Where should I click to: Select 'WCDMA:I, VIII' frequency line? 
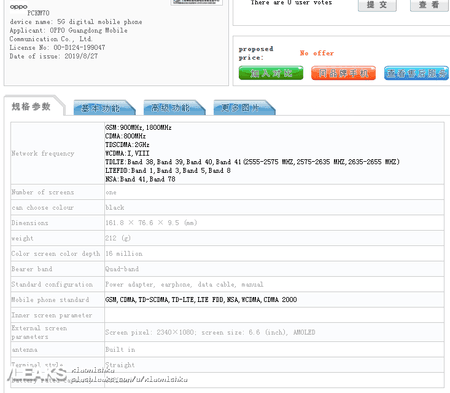(x=127, y=154)
